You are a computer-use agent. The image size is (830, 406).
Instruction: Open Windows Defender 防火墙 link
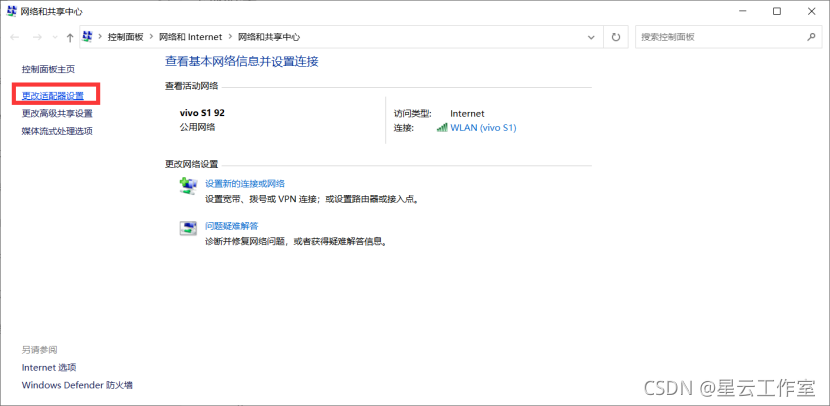77,385
